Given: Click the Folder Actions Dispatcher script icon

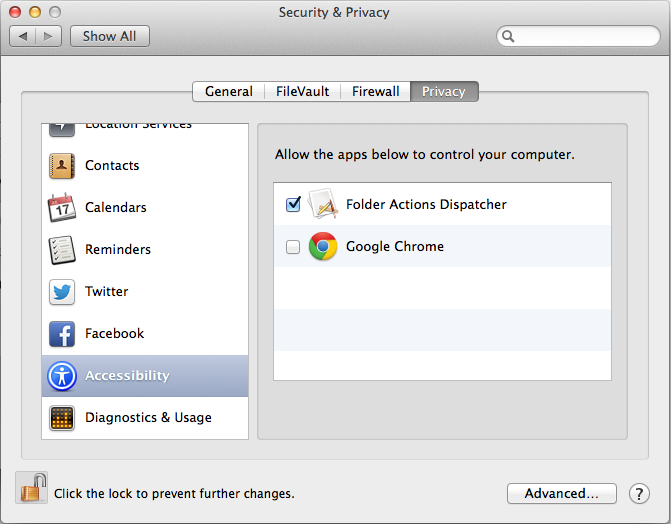Looking at the screenshot, I should pyautogui.click(x=322, y=204).
